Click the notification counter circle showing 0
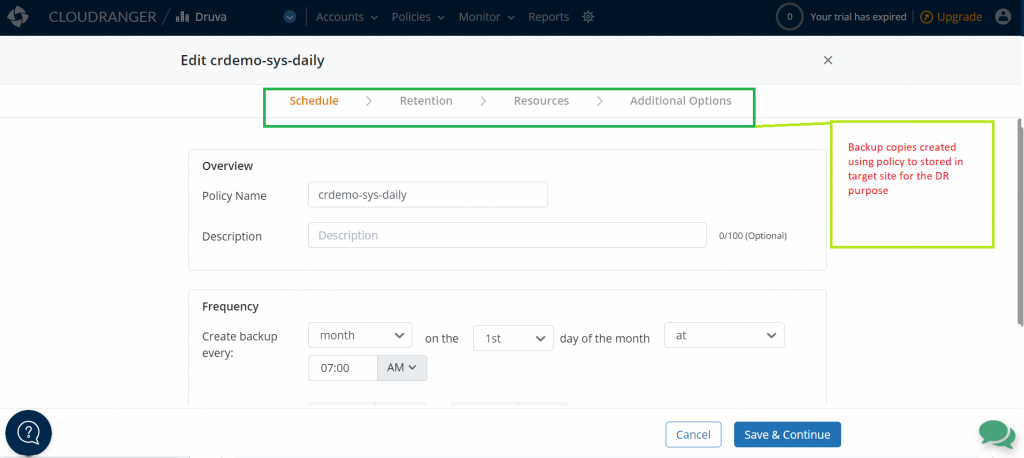Viewport: 1024px width, 458px height. pos(790,17)
